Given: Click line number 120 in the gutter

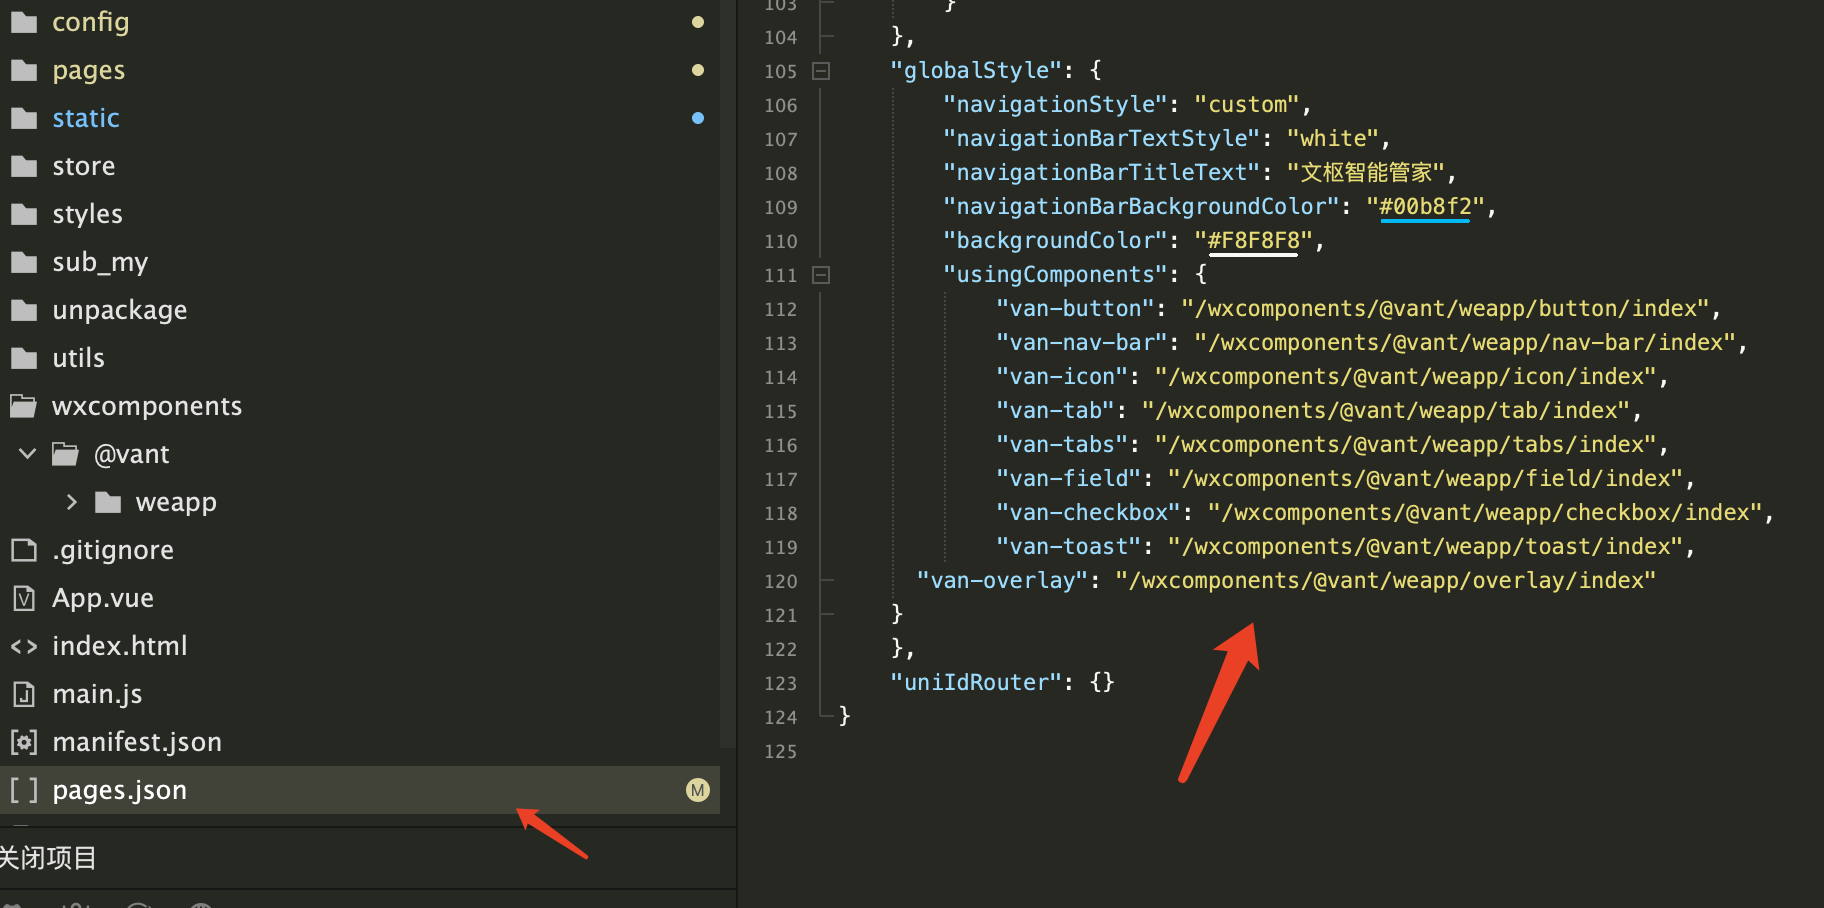Looking at the screenshot, I should point(780,581).
